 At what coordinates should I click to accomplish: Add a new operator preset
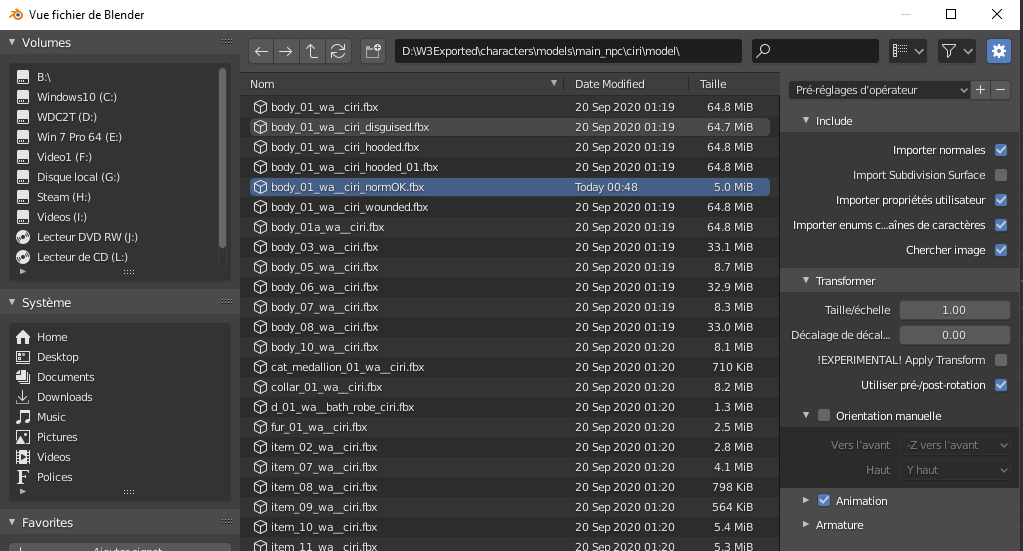pyautogui.click(x=980, y=90)
